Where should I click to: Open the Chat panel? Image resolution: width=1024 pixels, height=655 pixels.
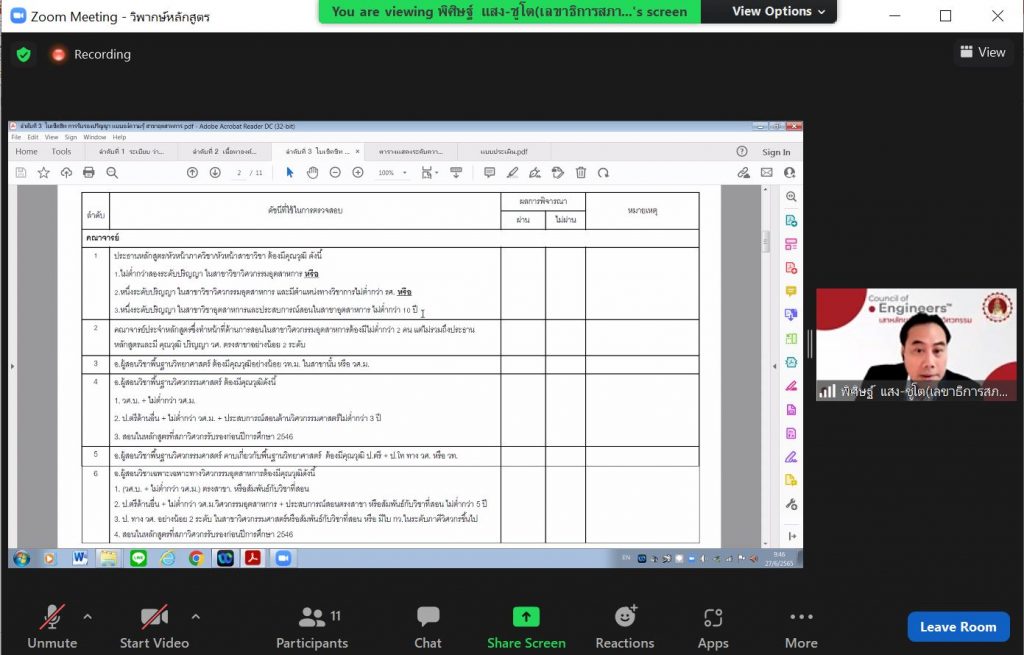[428, 627]
